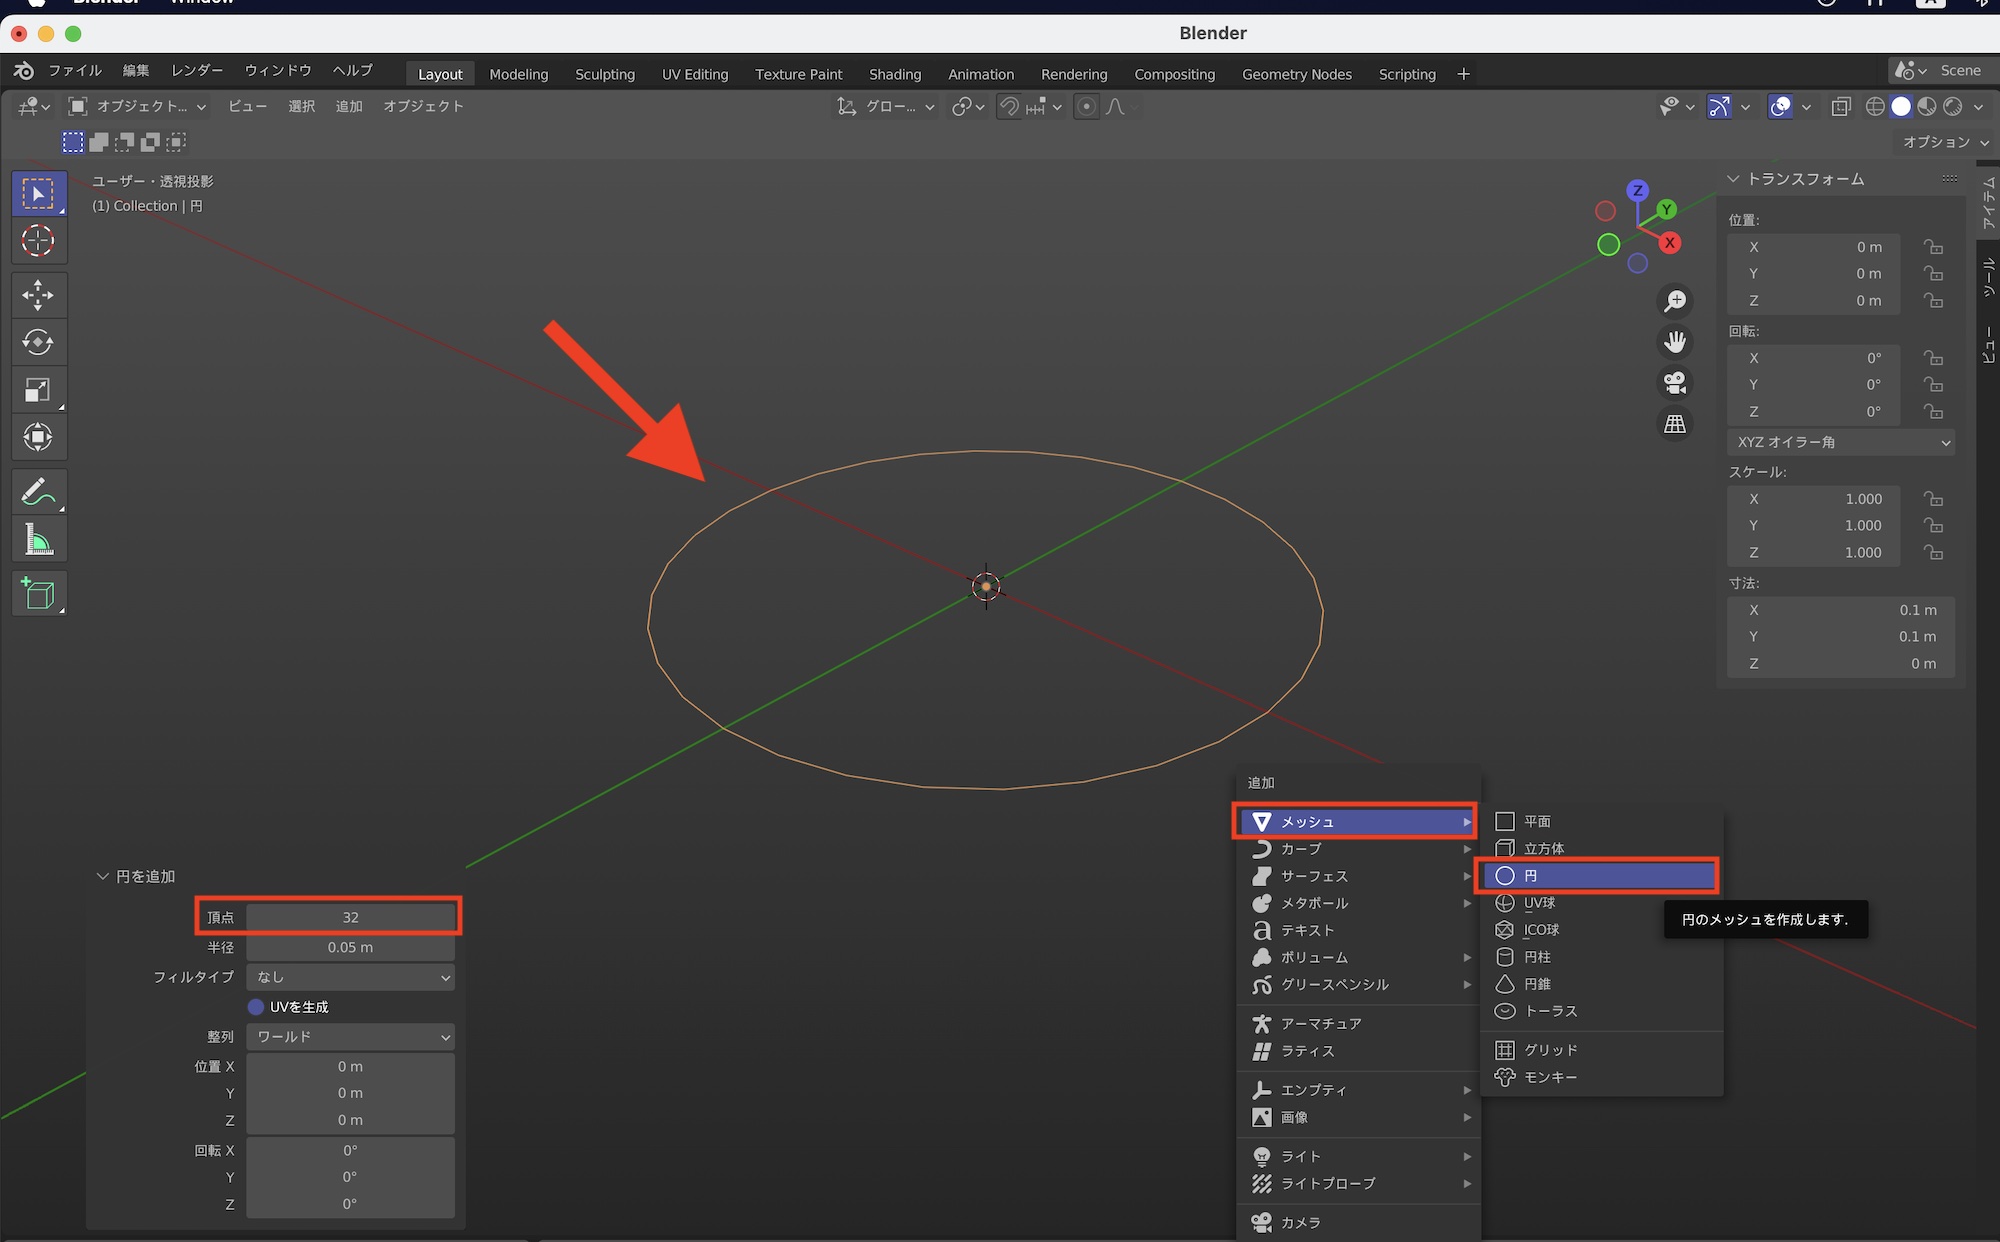Select the Measure tool
2000x1242 pixels.
click(38, 541)
